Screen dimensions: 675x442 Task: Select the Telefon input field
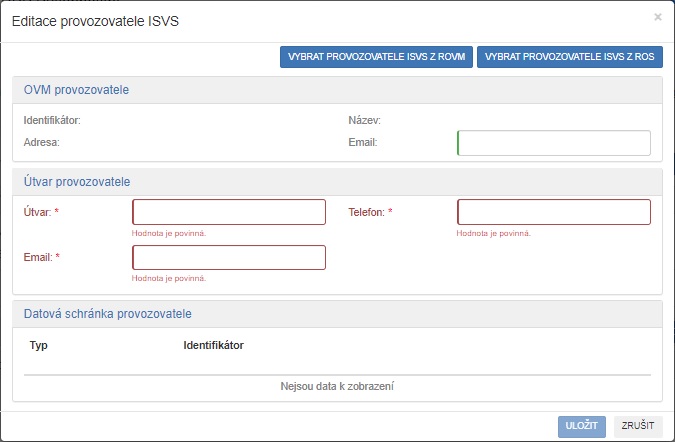(553, 212)
